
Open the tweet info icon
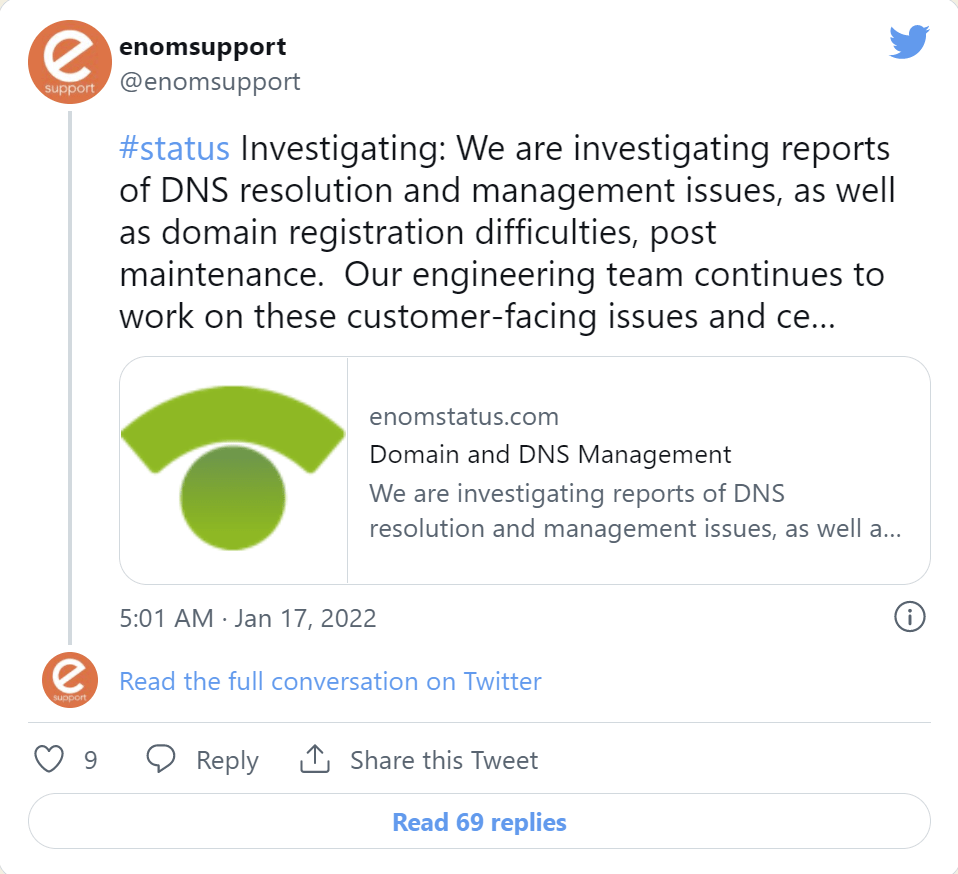coord(909,617)
